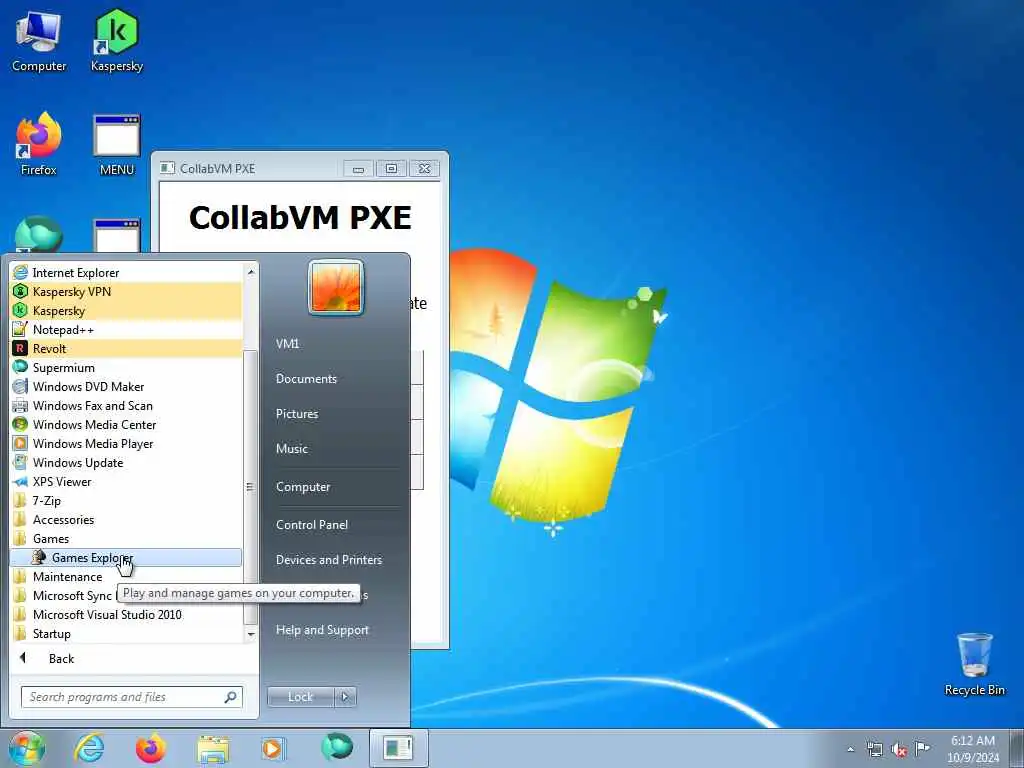Open Windows Explorer from the taskbar
This screenshot has height=768, width=1024.
pos(213,748)
